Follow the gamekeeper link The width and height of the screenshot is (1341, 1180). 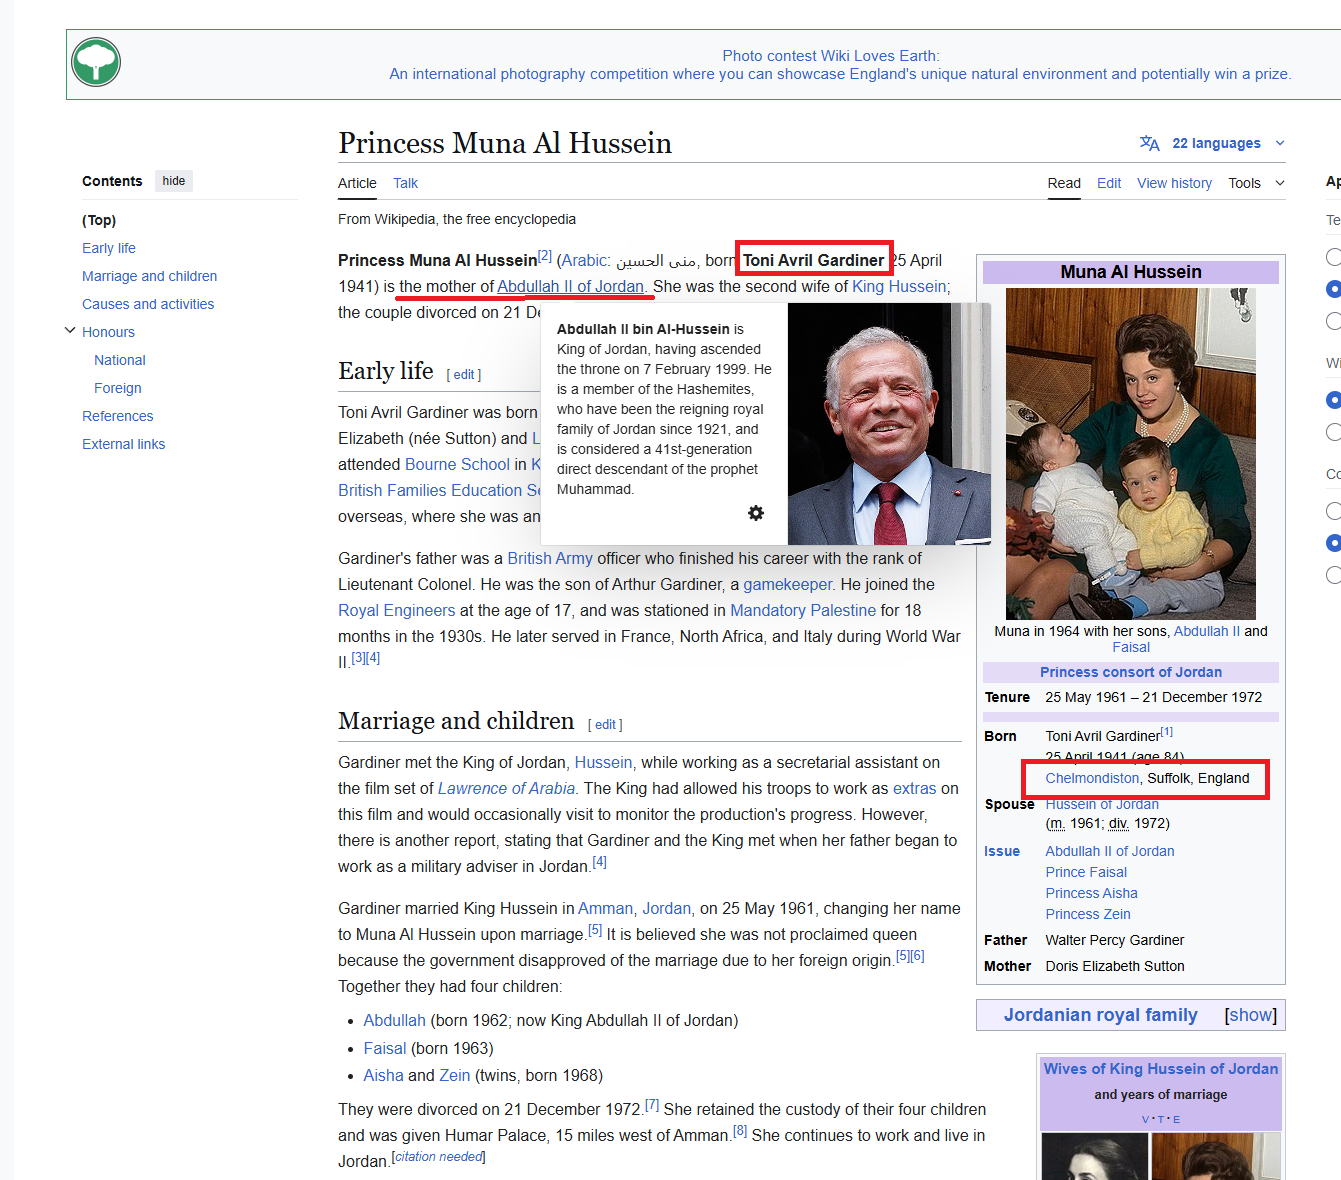coord(787,584)
